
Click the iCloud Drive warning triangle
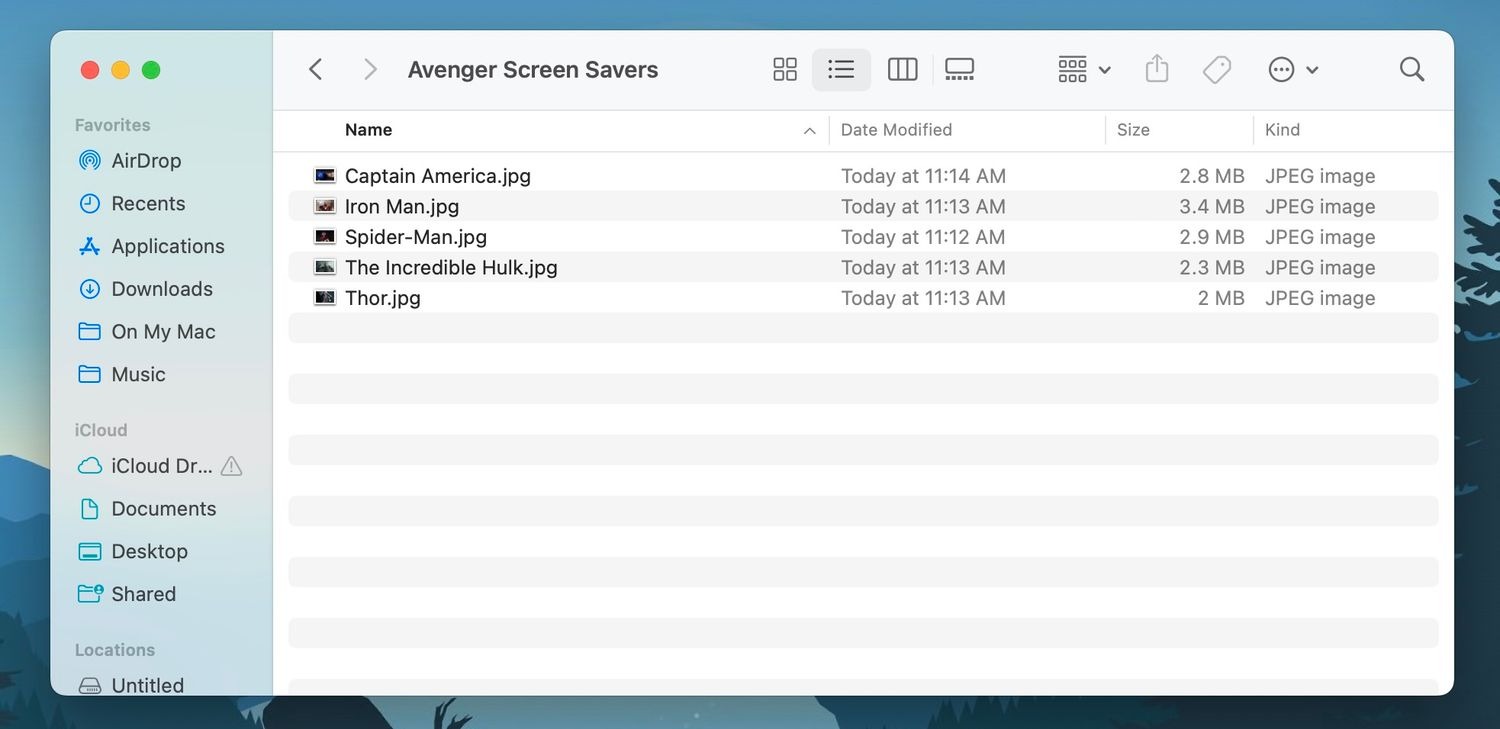pos(231,466)
